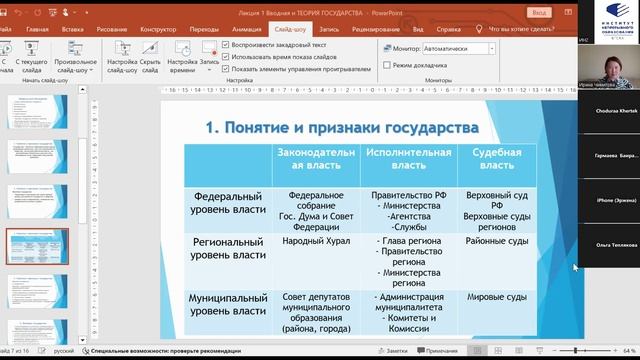Click the 'Примечания' comments button
This screenshot has width=640, height=360.
[x=438, y=351]
